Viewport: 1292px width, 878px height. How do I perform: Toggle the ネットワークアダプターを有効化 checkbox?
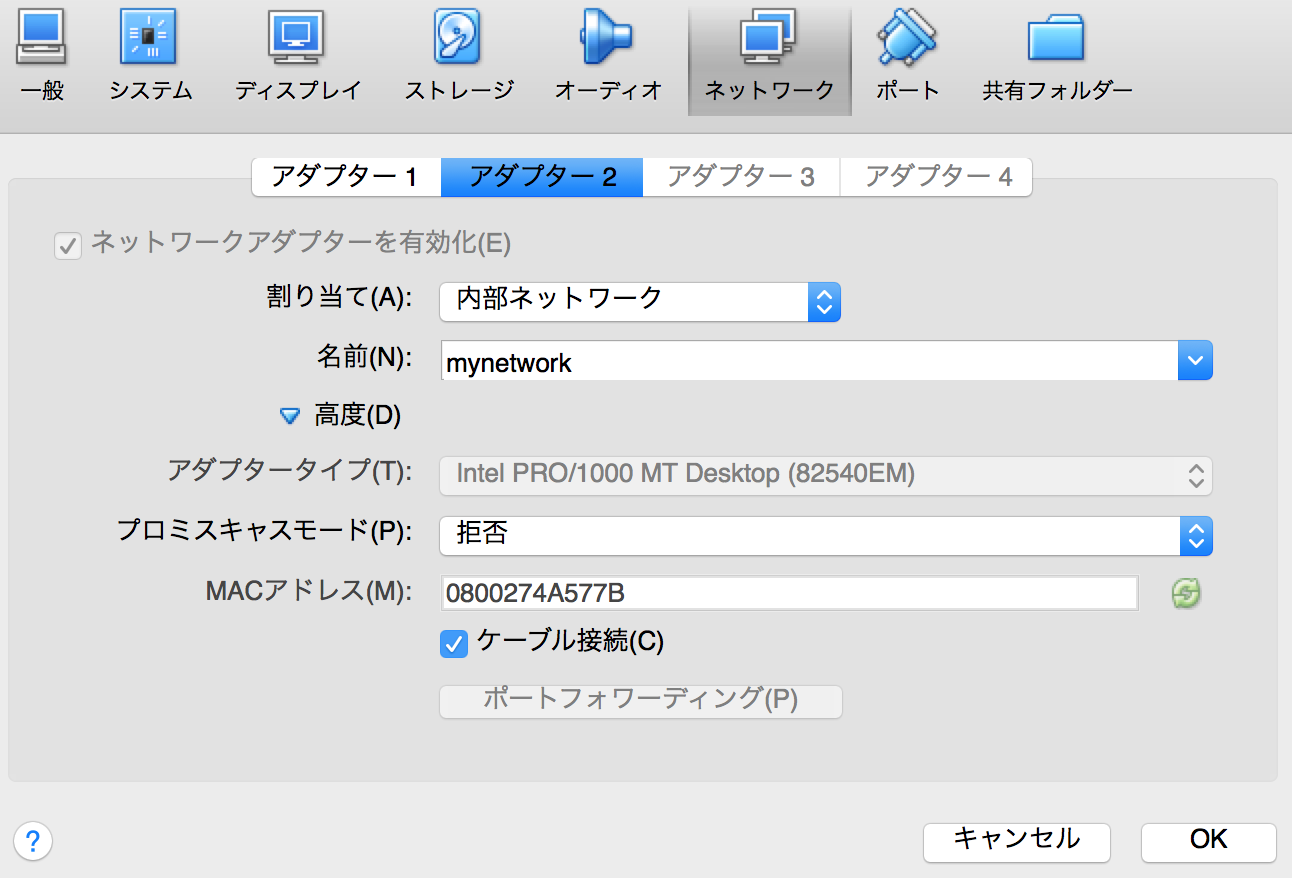[x=67, y=245]
